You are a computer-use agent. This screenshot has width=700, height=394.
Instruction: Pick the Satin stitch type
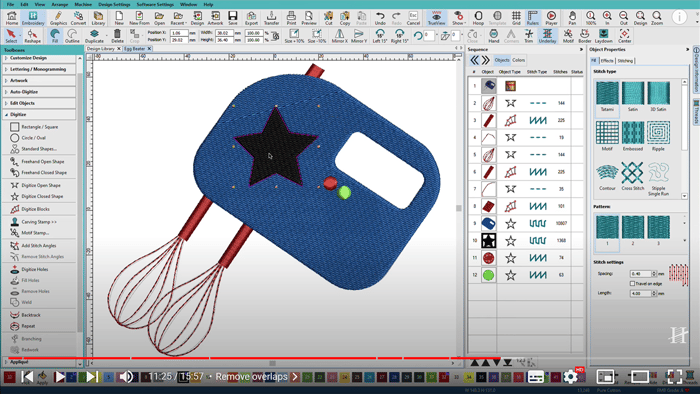coord(633,96)
